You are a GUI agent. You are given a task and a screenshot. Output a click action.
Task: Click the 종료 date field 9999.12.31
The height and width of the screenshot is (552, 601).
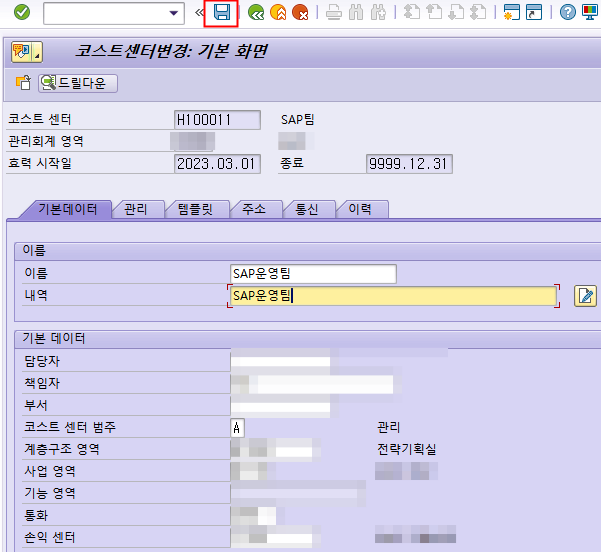pyautogui.click(x=409, y=164)
